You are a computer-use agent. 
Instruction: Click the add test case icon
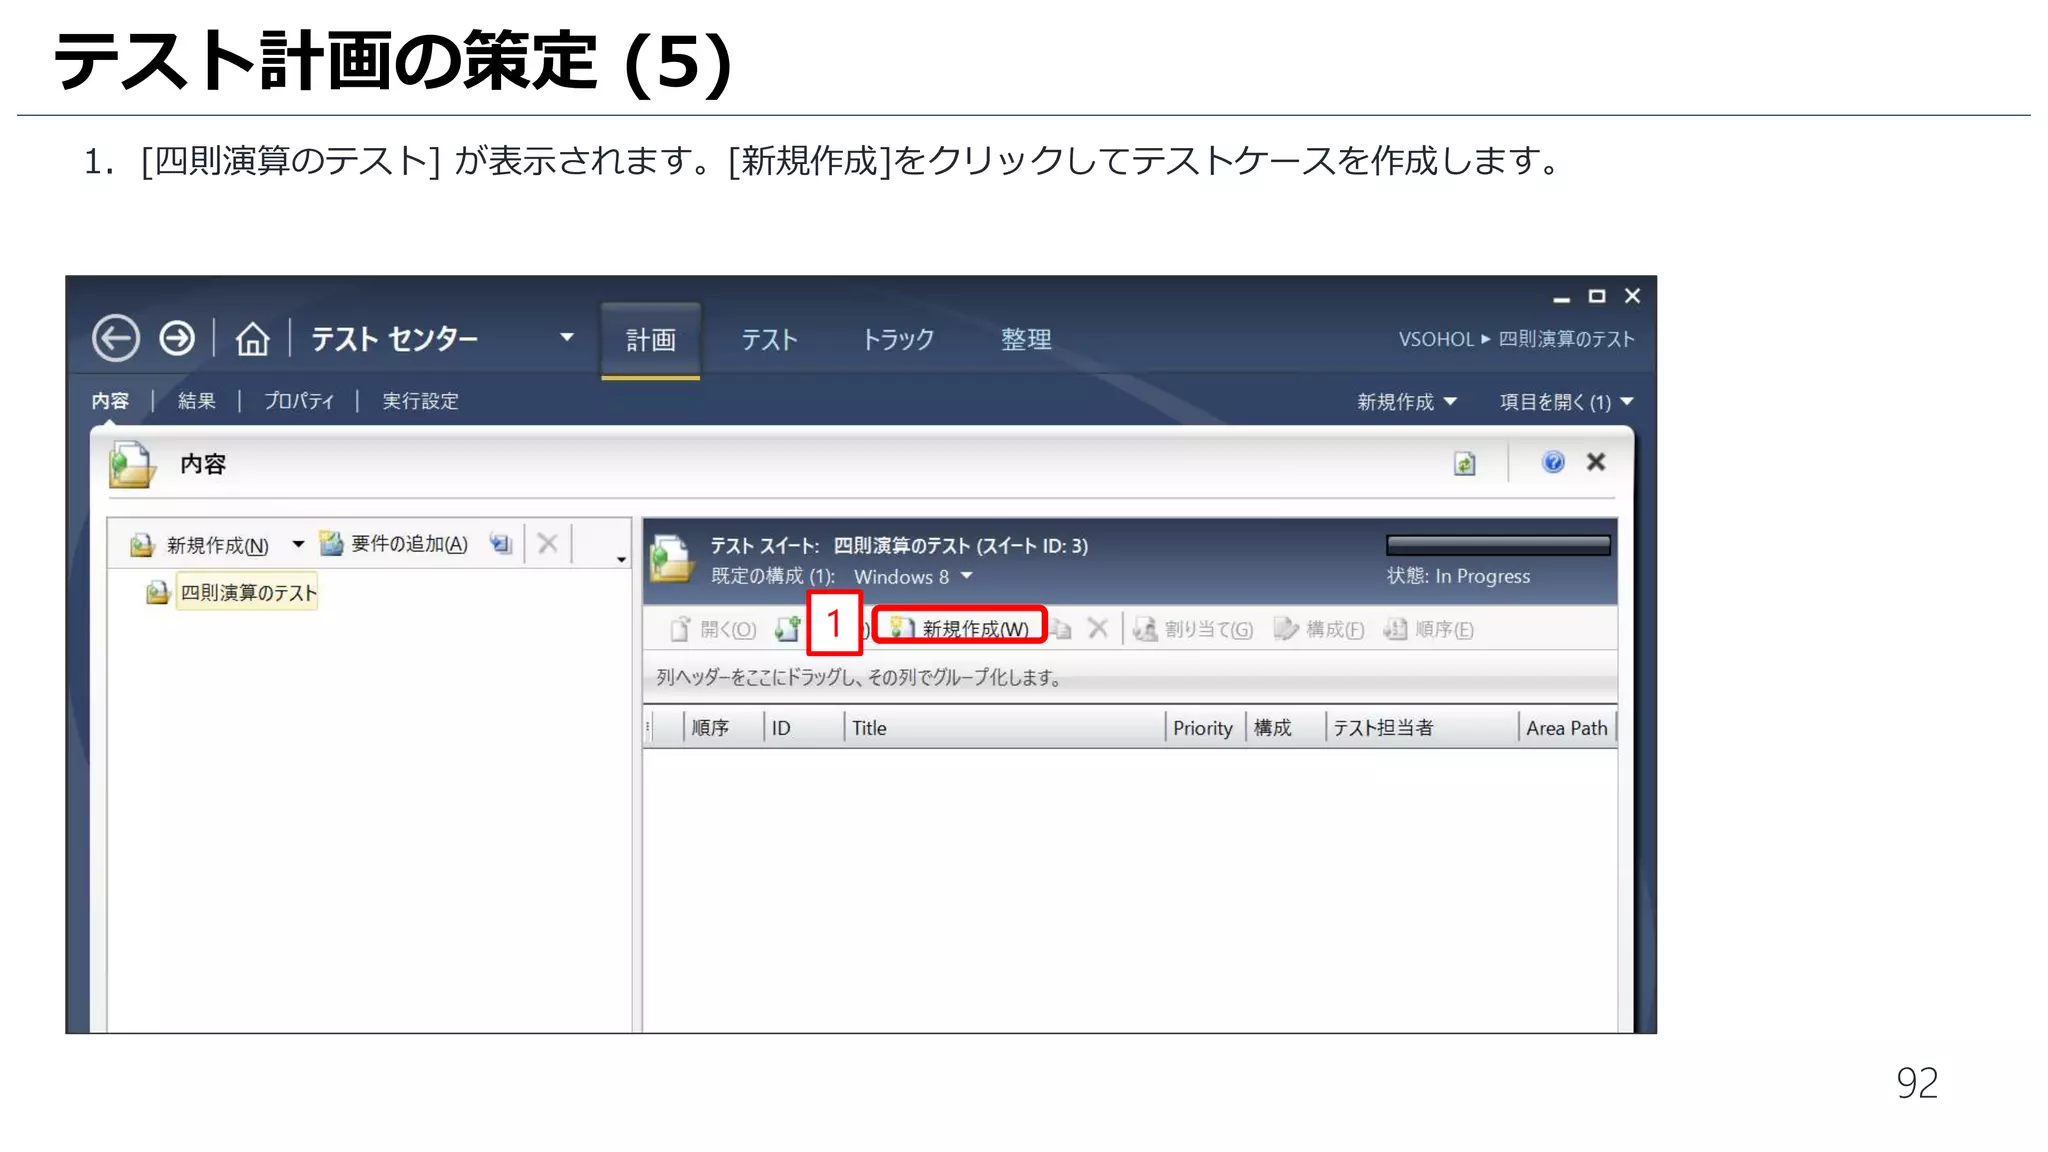[788, 629]
